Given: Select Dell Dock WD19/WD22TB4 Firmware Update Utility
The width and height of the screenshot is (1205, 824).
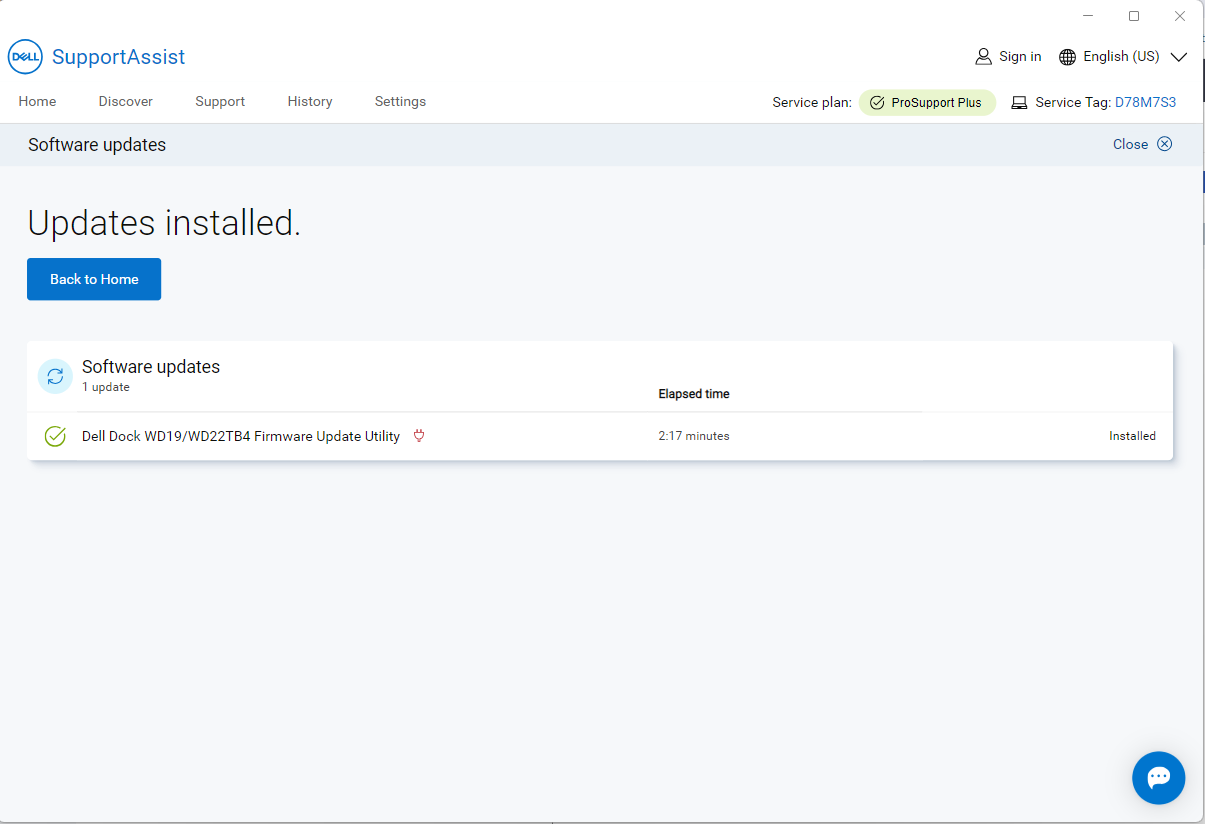Looking at the screenshot, I should coord(241,436).
